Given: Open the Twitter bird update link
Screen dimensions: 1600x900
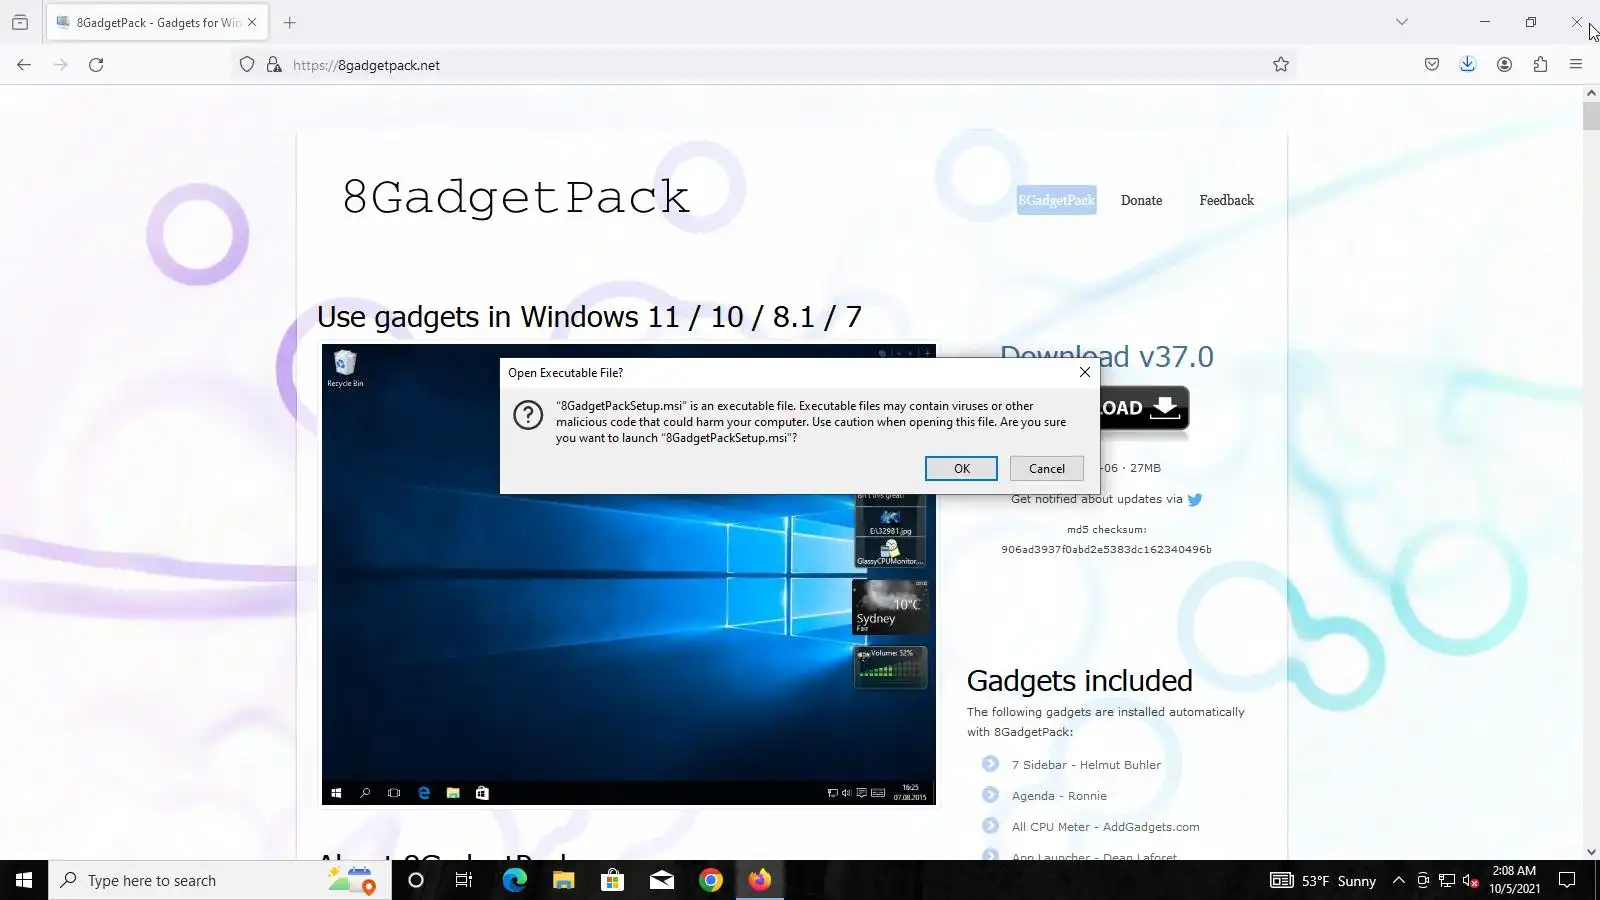Looking at the screenshot, I should click(x=1194, y=499).
